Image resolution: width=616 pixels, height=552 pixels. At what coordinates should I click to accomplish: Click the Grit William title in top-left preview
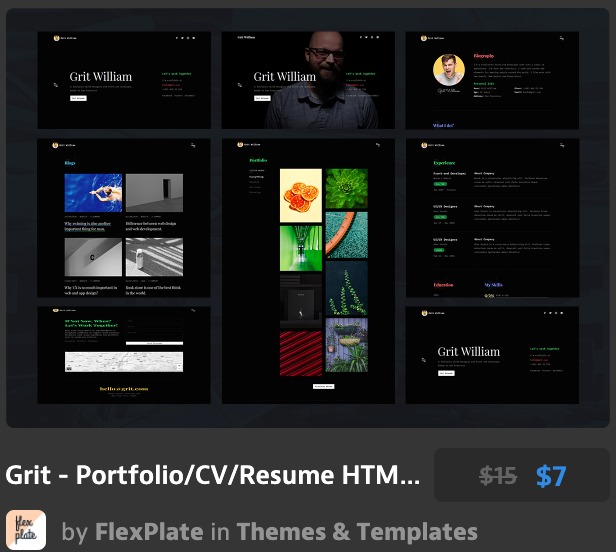click(x=101, y=76)
